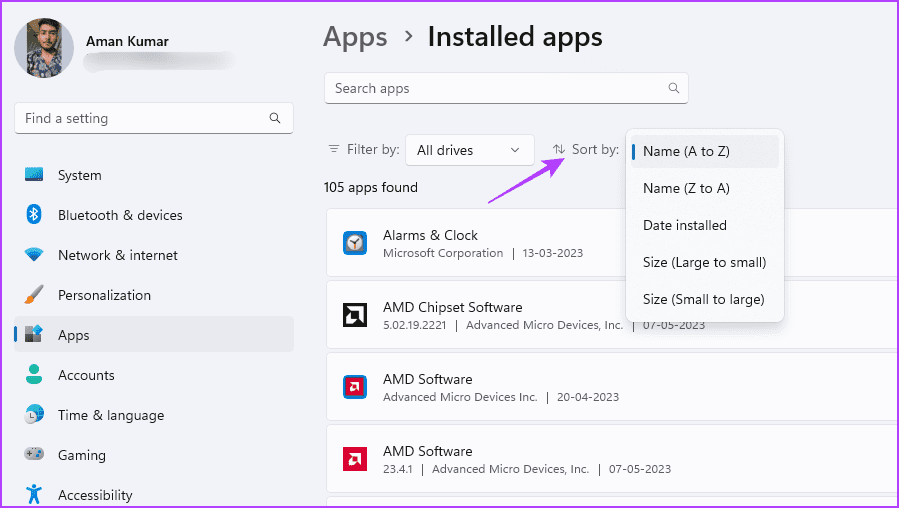Click the 105 apps found text
The height and width of the screenshot is (508, 899).
pos(370,187)
